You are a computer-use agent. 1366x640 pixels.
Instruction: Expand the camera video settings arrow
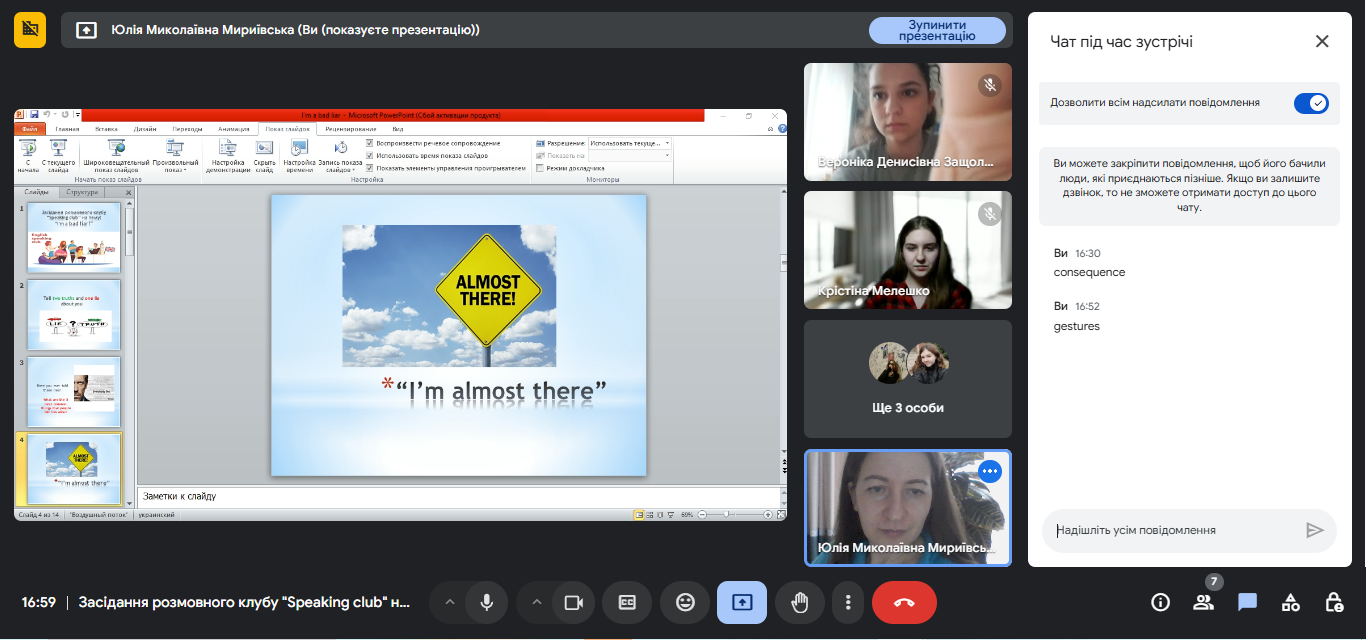[x=537, y=602]
